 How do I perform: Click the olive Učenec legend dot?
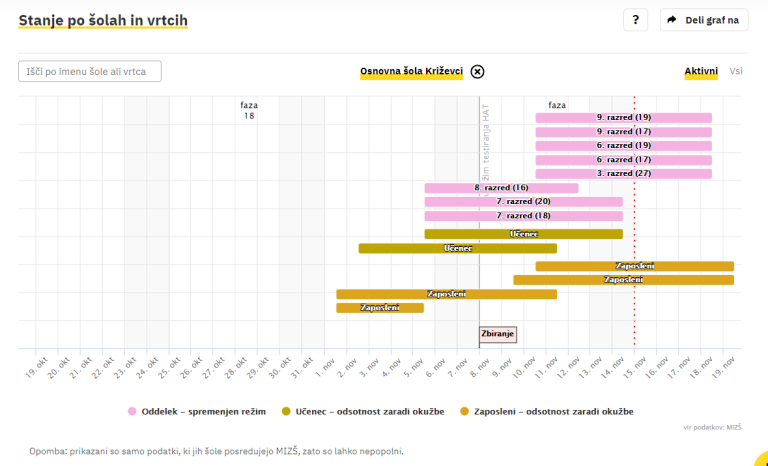click(x=286, y=411)
